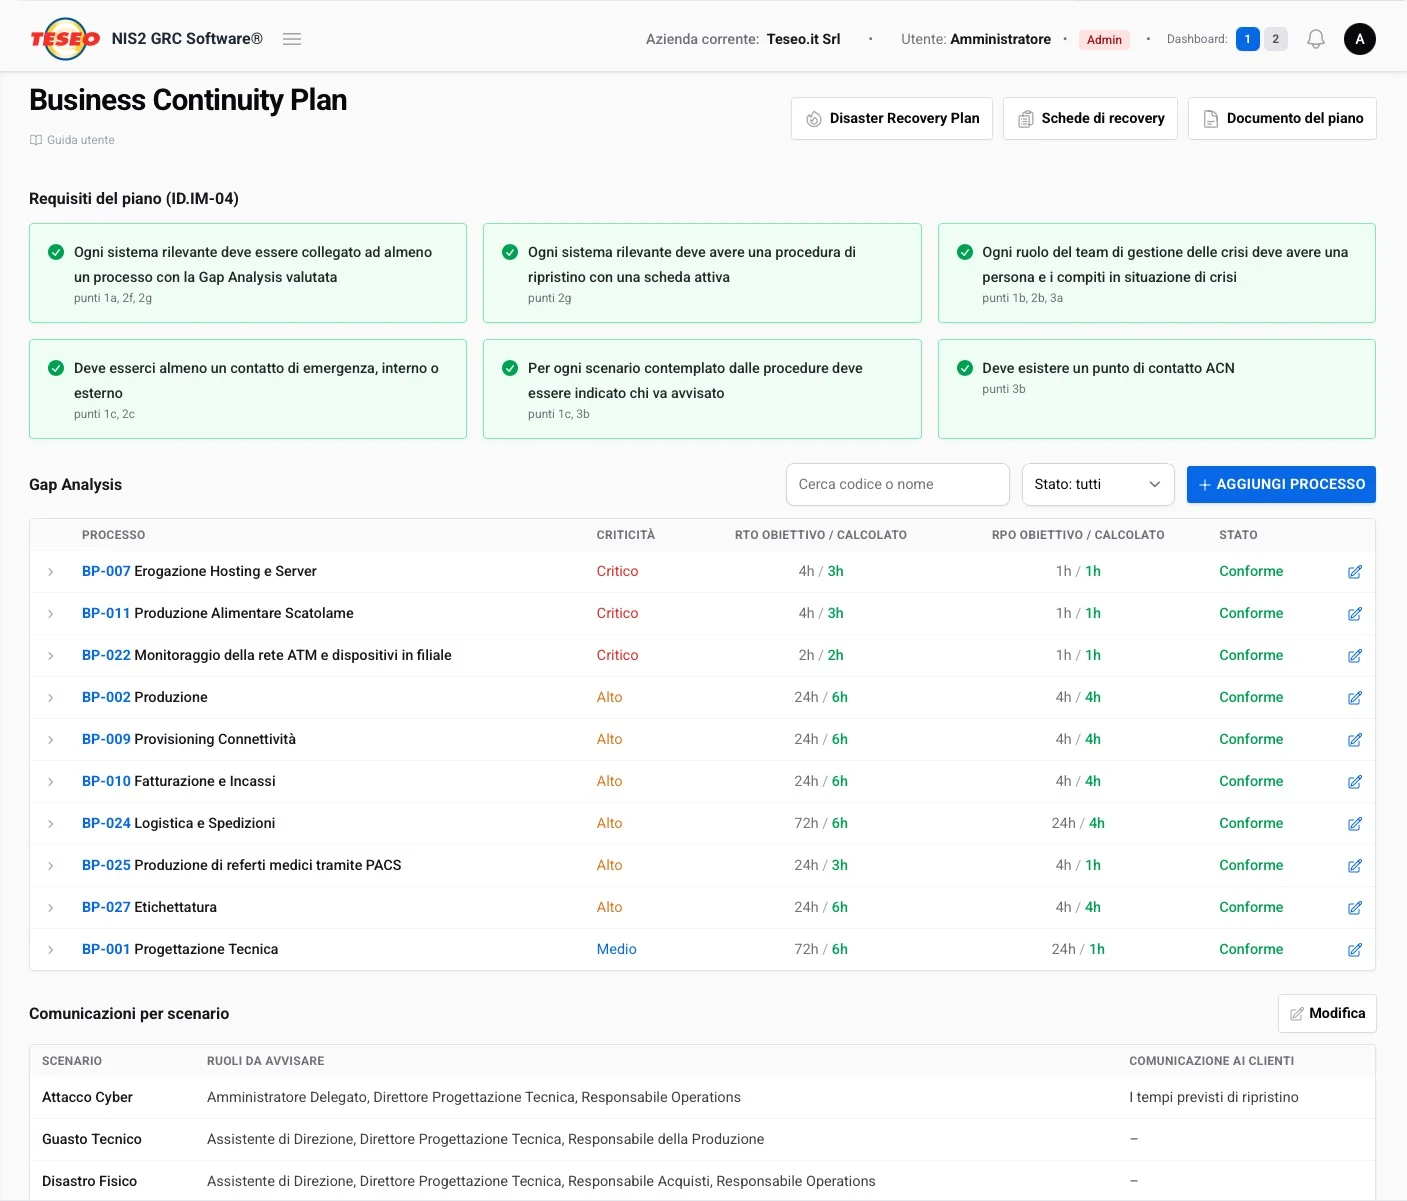
Task: Switch to Dashboard 2
Action: point(1275,39)
